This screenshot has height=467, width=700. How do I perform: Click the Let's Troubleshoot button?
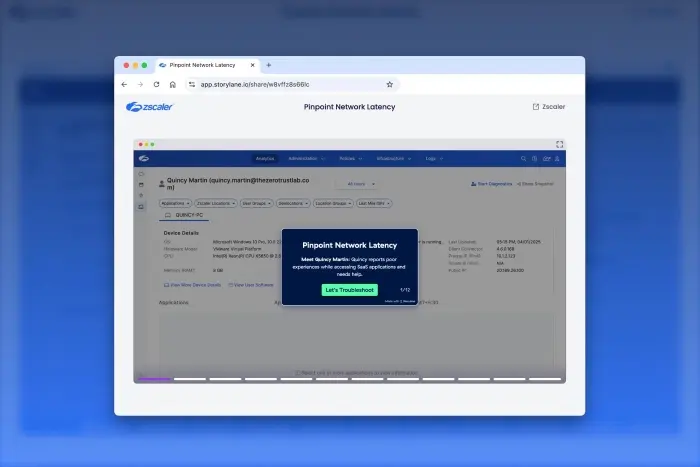350,290
